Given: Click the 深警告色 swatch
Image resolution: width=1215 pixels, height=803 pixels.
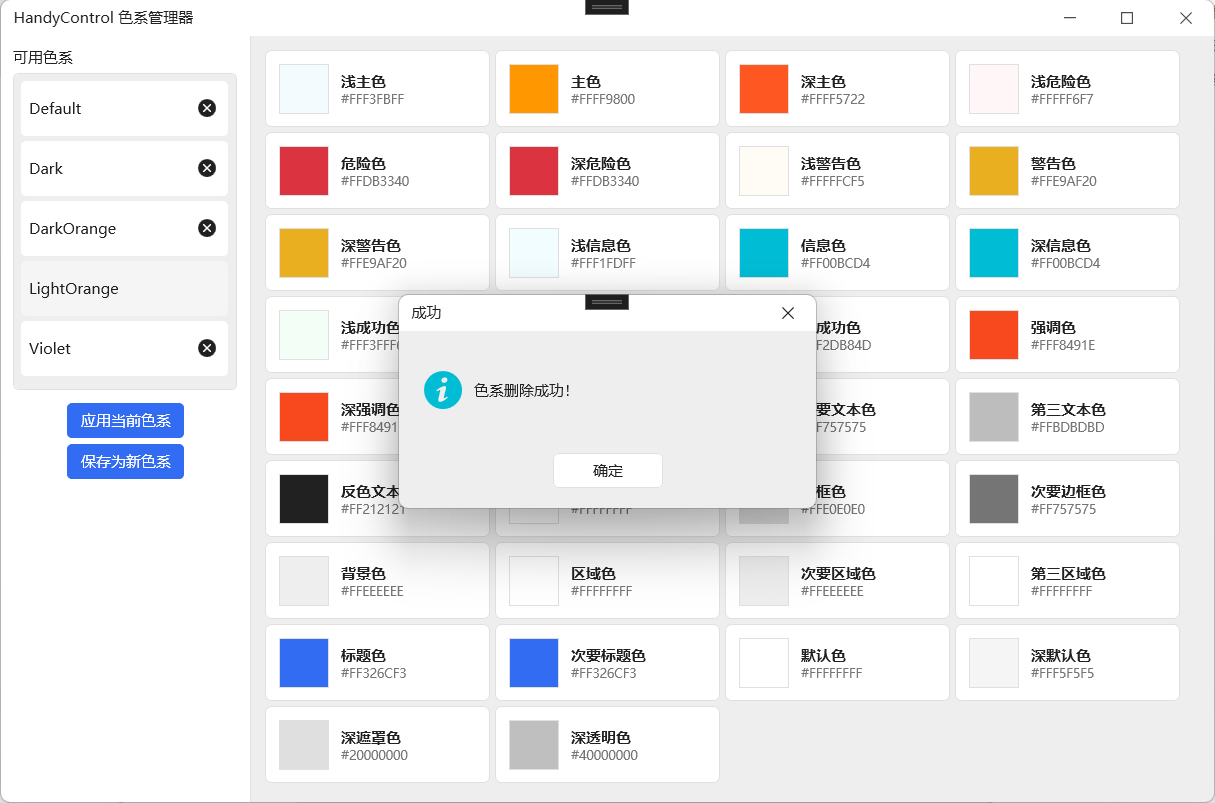Looking at the screenshot, I should pos(304,253).
